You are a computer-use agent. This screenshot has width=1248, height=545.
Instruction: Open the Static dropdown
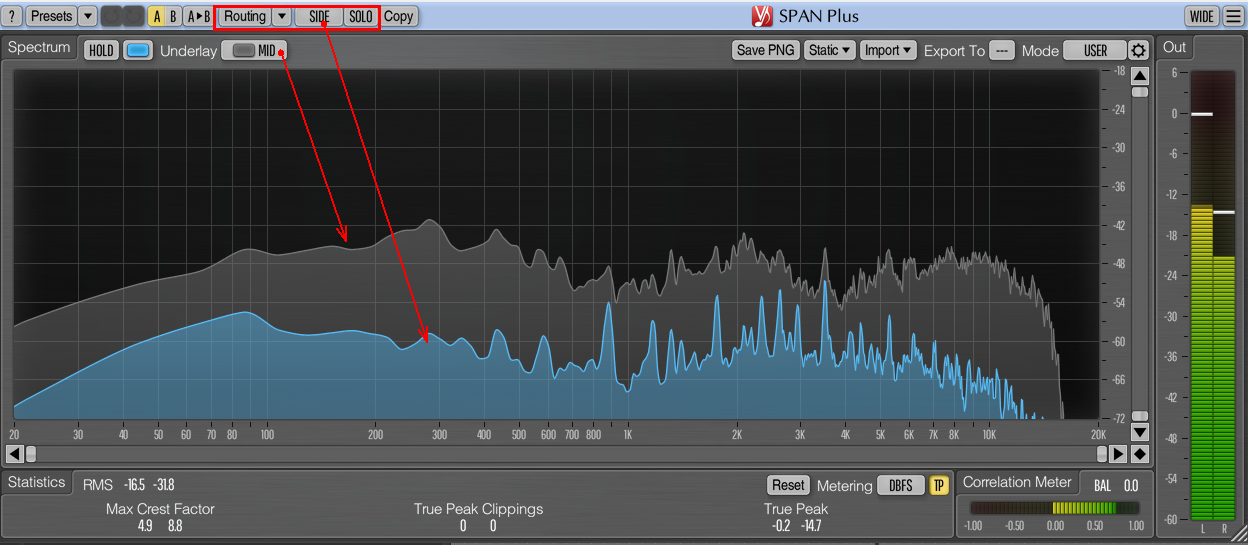830,50
